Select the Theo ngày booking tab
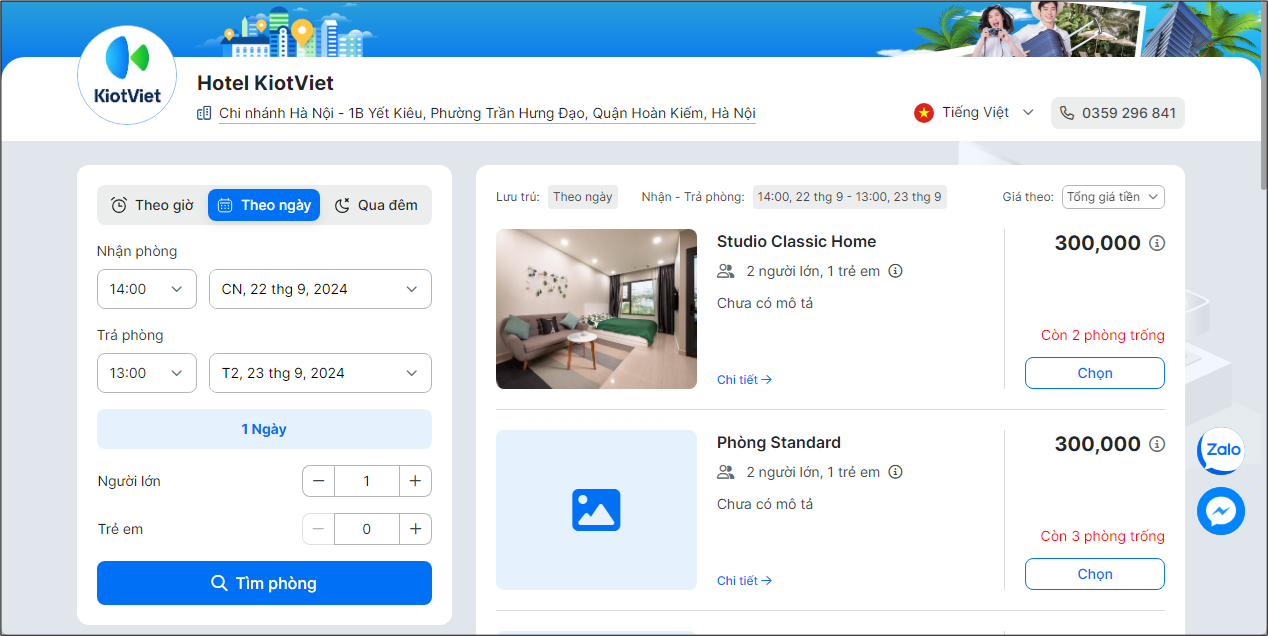Screen dimensions: 1268x636 (x=264, y=205)
